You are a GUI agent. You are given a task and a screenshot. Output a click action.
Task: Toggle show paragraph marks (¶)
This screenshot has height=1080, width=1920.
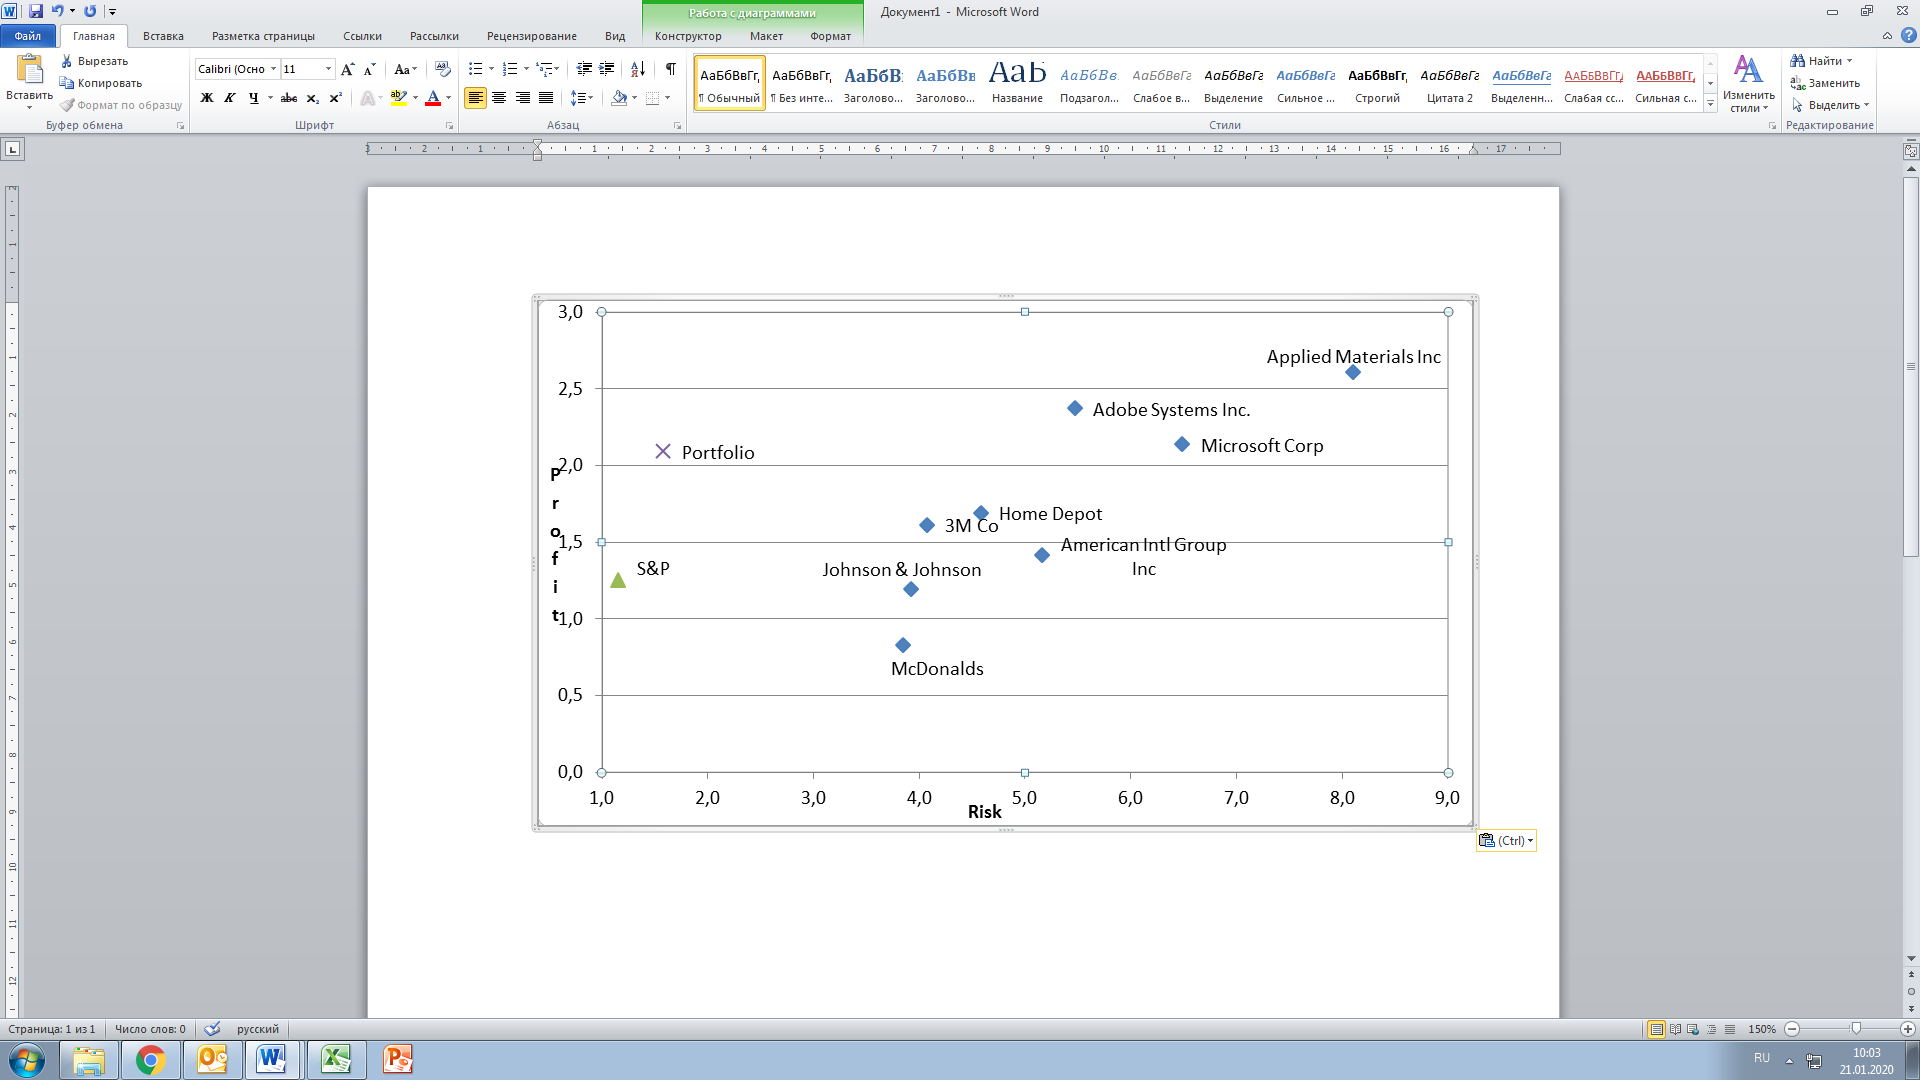pyautogui.click(x=670, y=69)
